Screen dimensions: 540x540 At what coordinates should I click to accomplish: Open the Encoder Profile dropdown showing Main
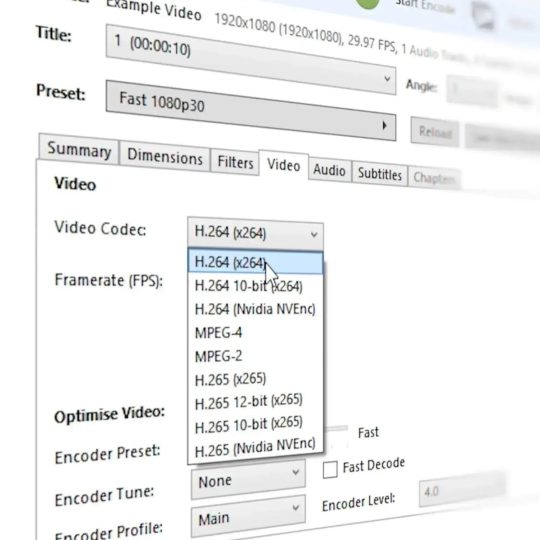click(248, 516)
